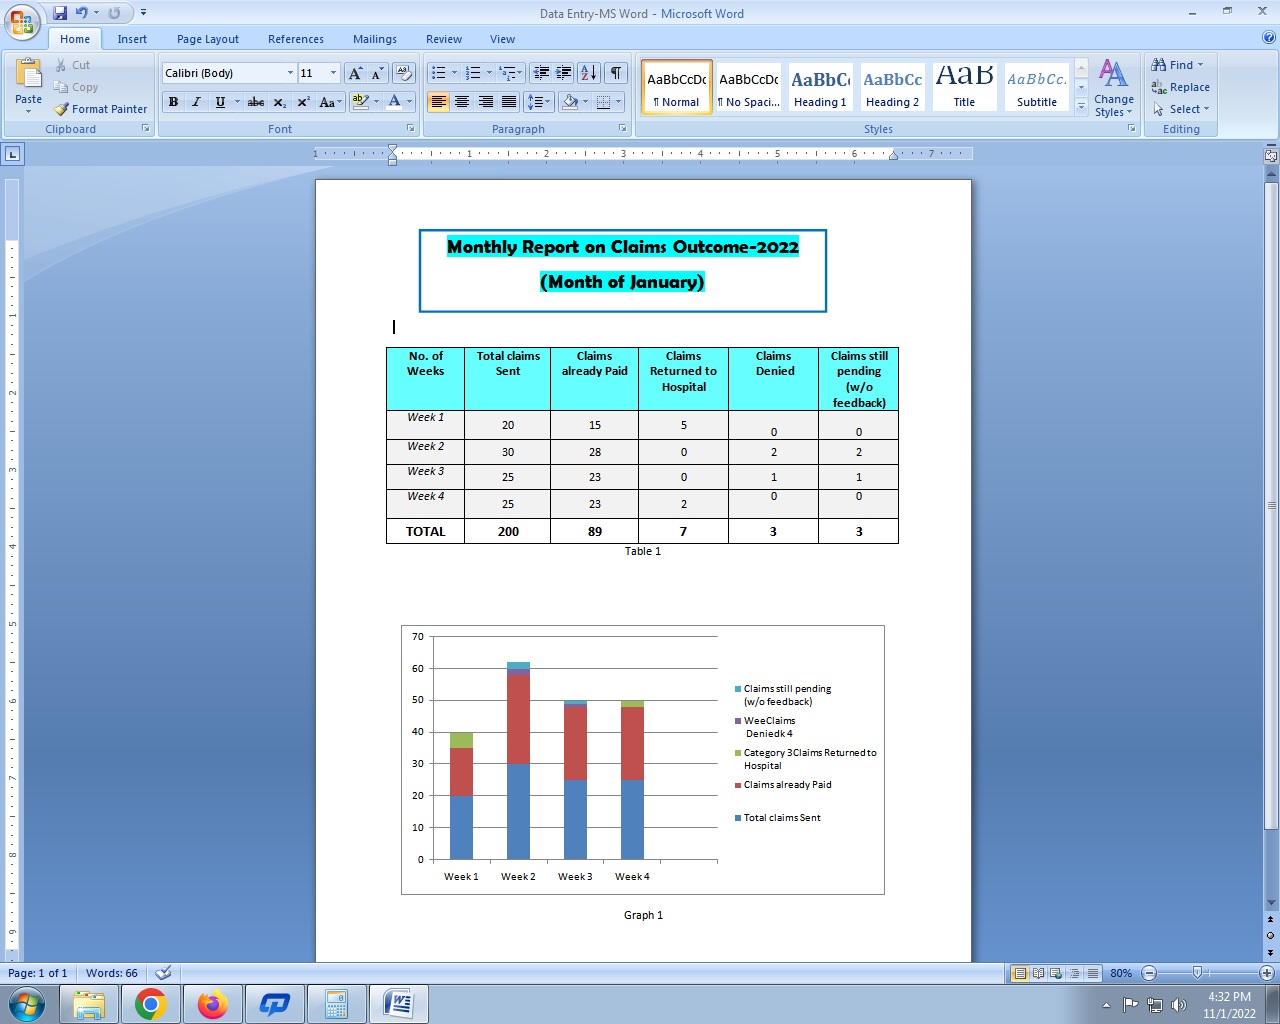The width and height of the screenshot is (1280, 1024).
Task: Open Firefox from the taskbar
Action: 212,1004
